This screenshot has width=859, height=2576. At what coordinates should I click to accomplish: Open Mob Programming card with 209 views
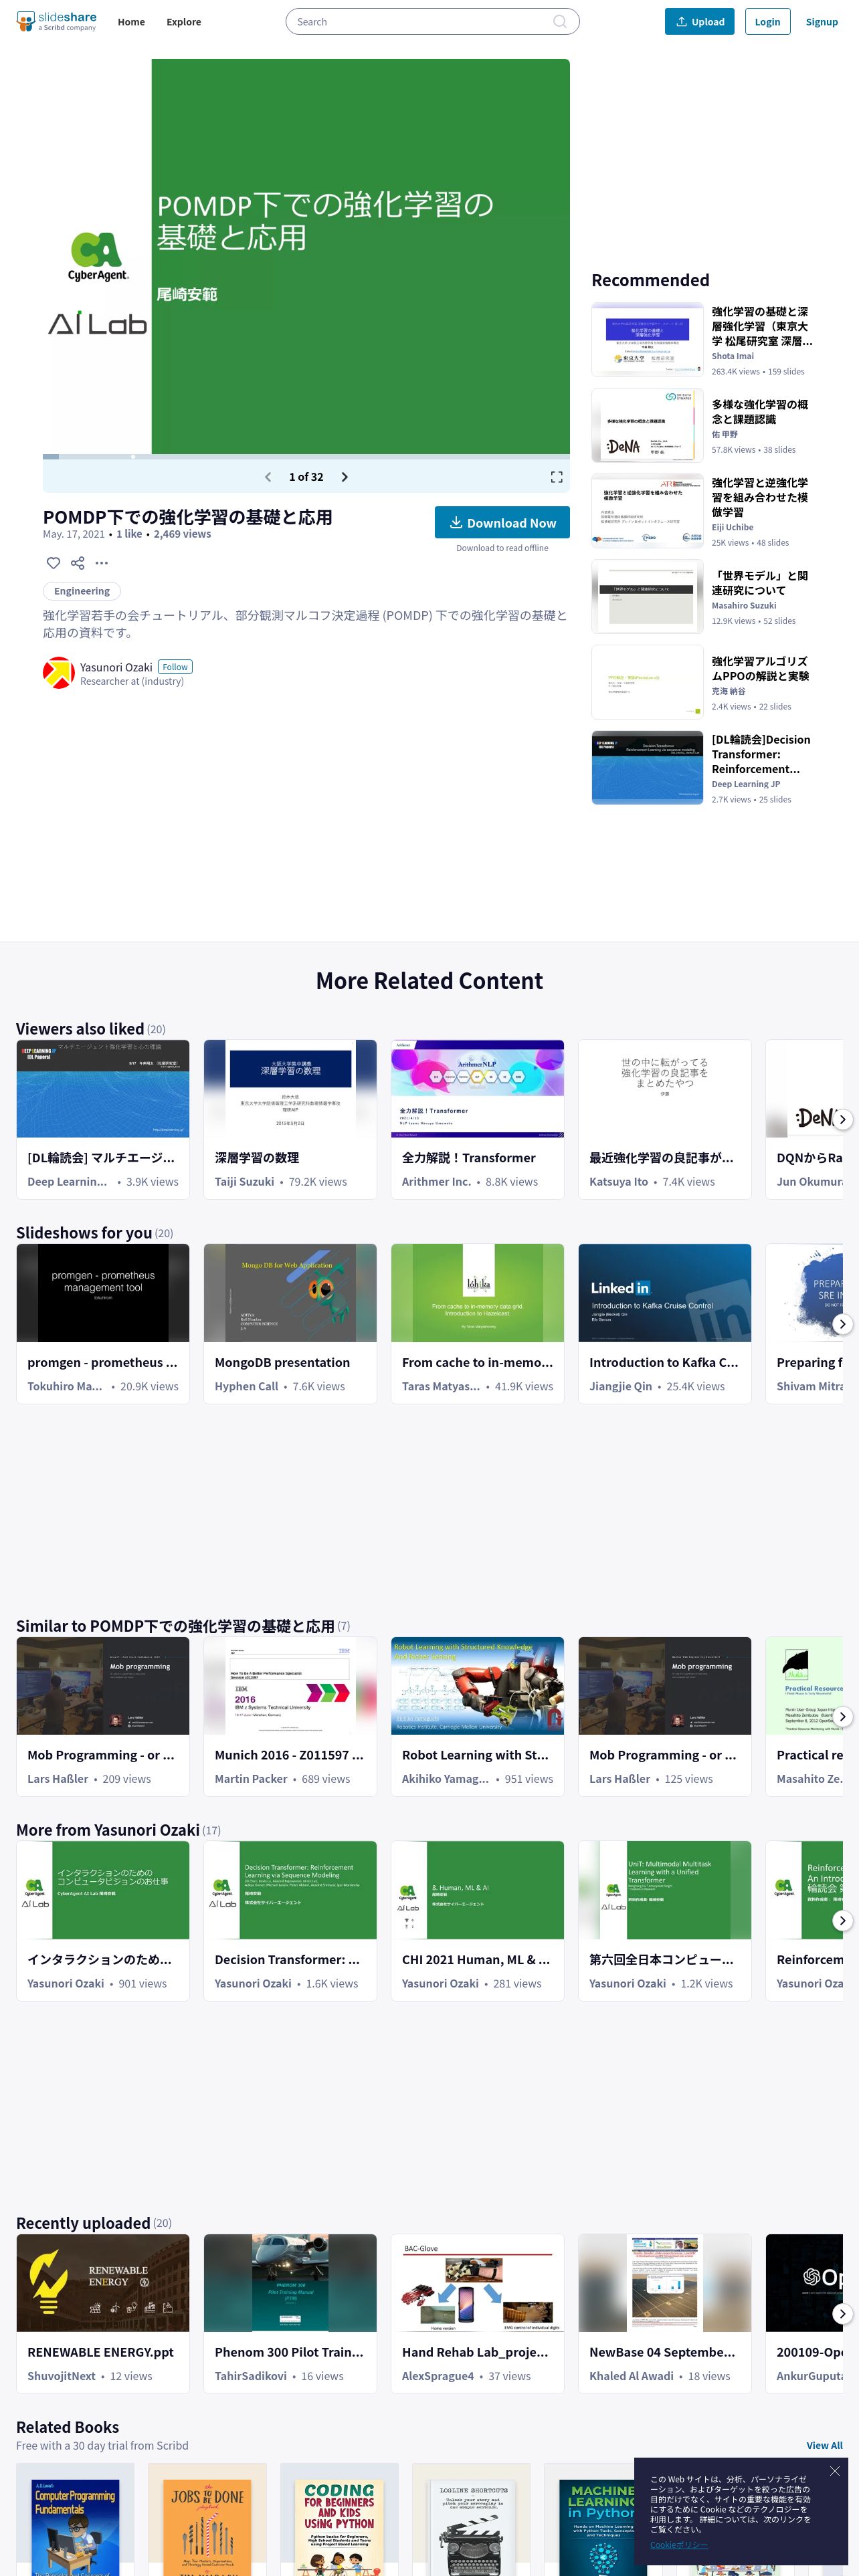[103, 1716]
